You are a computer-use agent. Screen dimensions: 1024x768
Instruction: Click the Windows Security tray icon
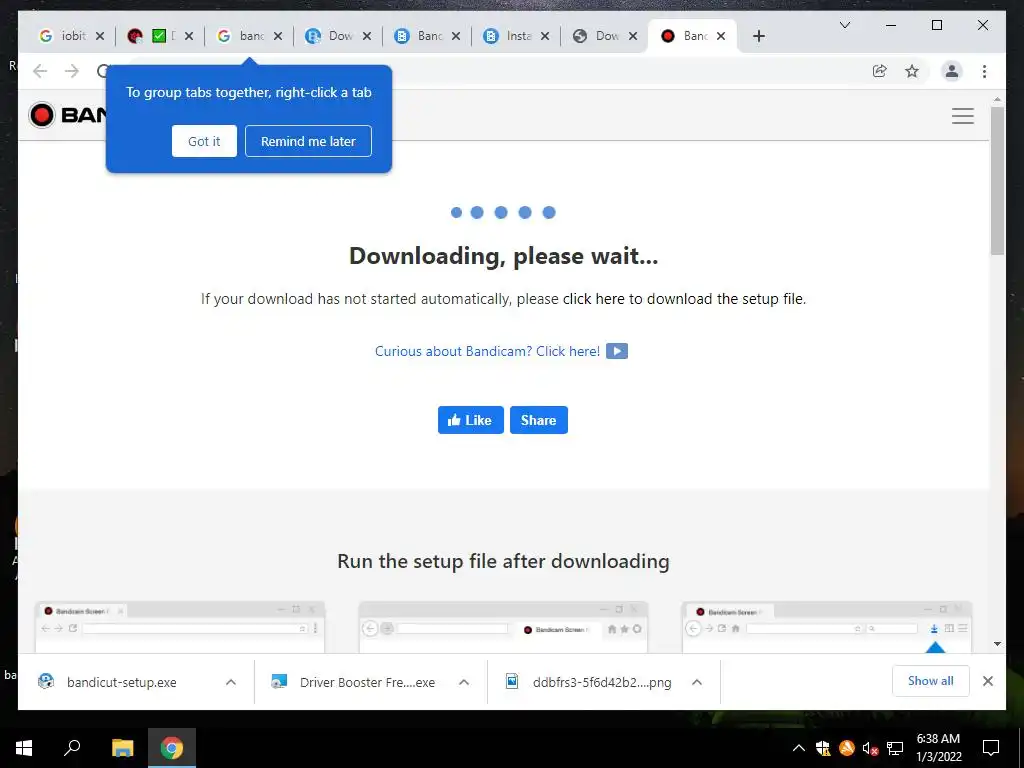[823, 748]
